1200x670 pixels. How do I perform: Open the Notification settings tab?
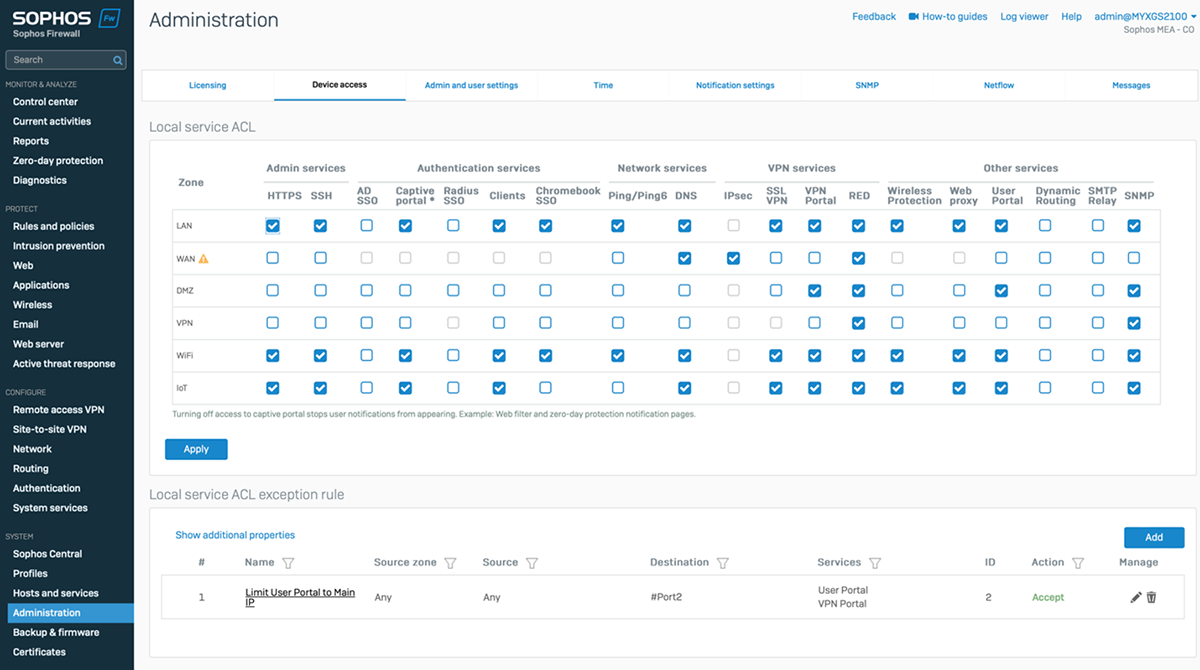click(x=734, y=85)
